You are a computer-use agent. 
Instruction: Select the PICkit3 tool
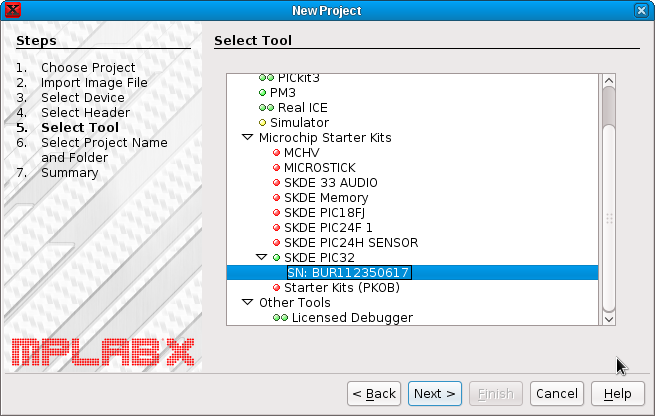[x=299, y=78]
